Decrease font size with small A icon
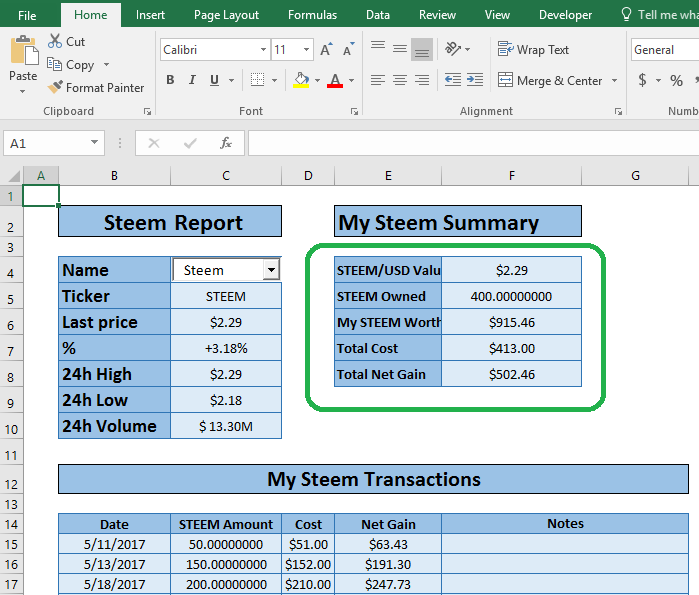Screen dimensions: 699x595 [x=348, y=49]
